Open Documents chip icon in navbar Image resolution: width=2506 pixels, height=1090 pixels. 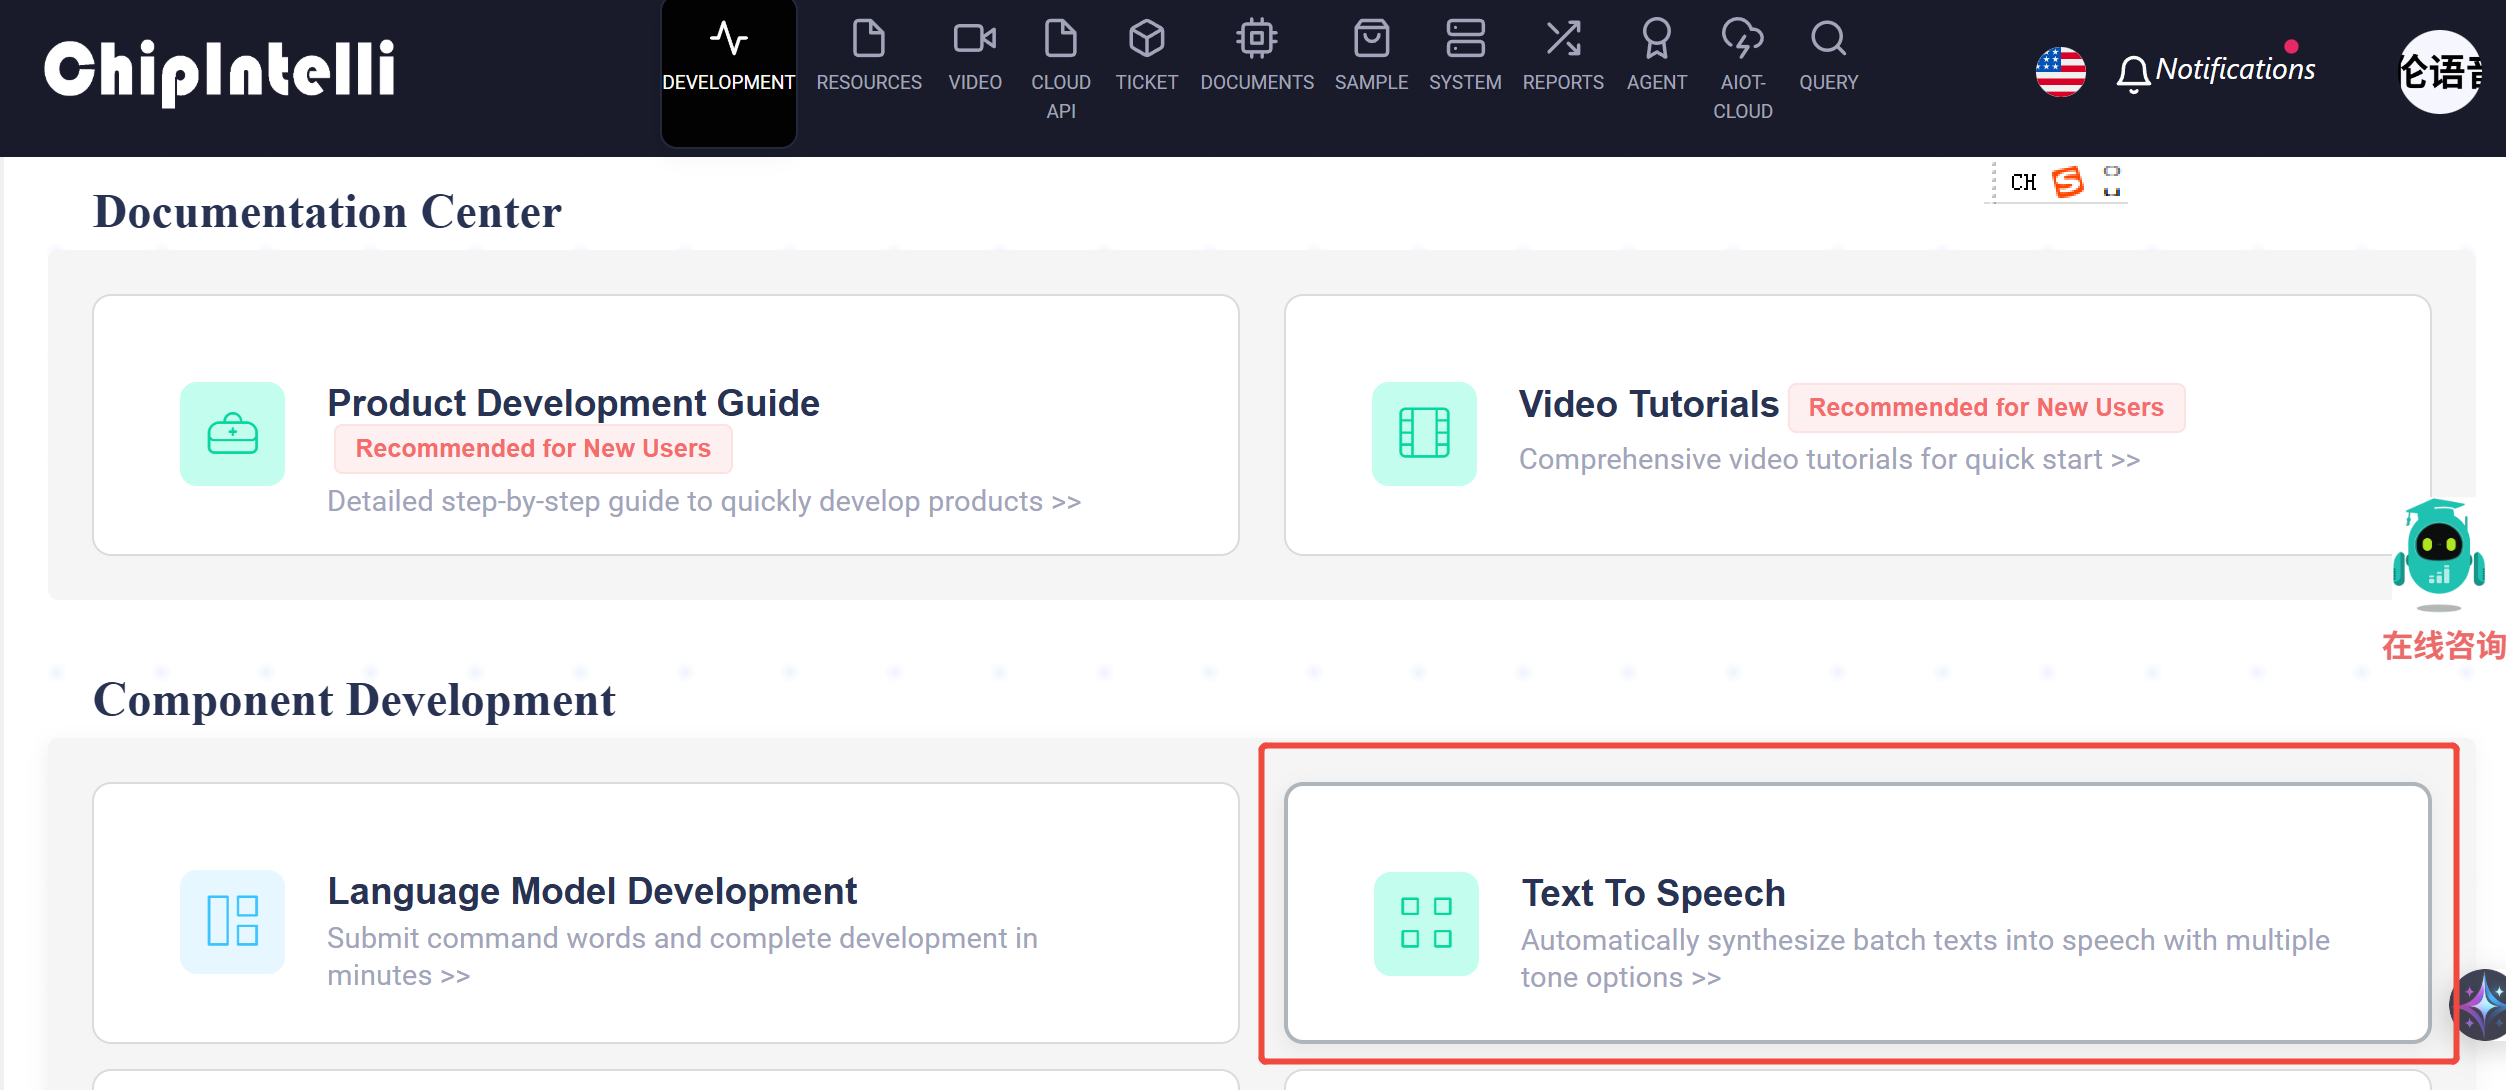pos(1256,40)
